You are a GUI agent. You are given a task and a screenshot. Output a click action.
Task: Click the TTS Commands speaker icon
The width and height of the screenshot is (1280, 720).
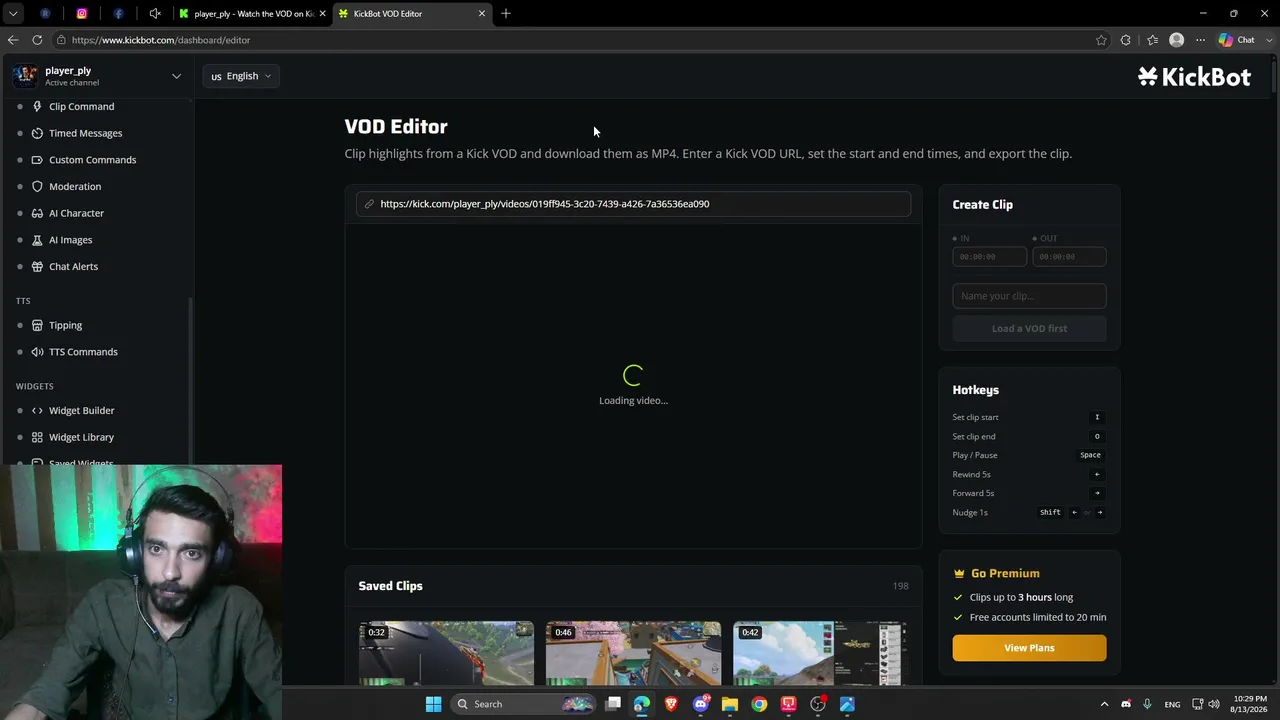pyautogui.click(x=37, y=352)
